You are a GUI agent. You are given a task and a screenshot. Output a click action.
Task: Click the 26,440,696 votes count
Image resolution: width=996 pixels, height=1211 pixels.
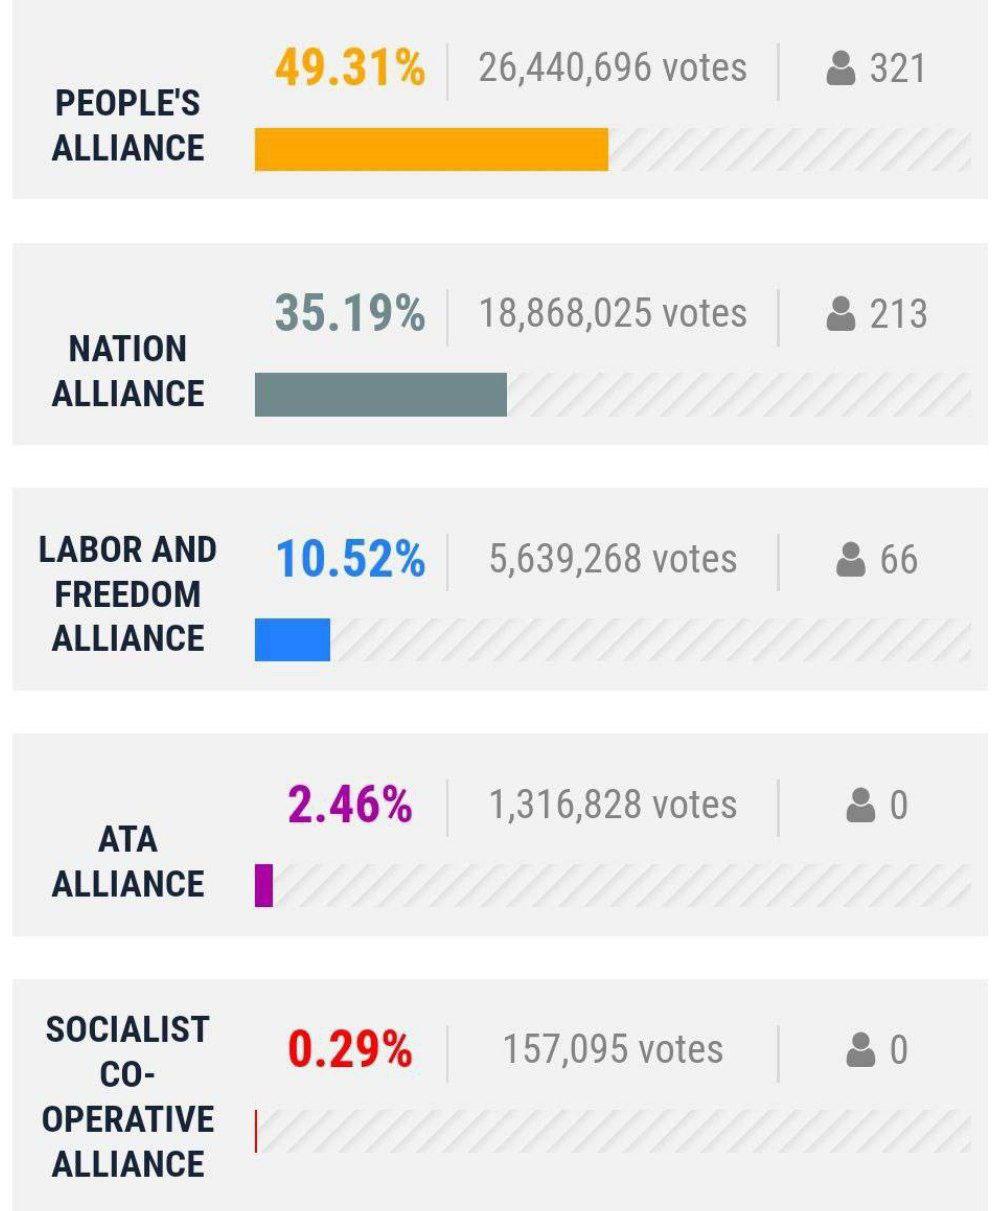pyautogui.click(x=612, y=68)
